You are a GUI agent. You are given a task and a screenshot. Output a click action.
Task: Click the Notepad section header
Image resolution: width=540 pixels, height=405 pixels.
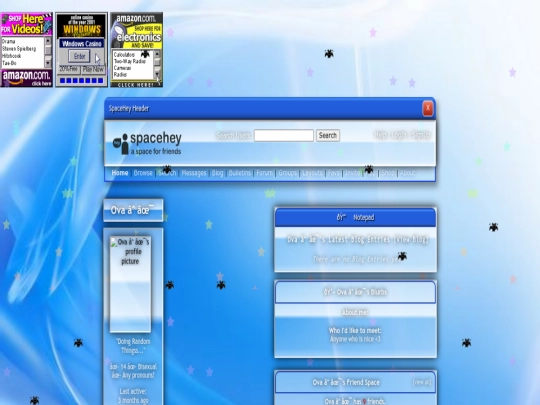(355, 217)
